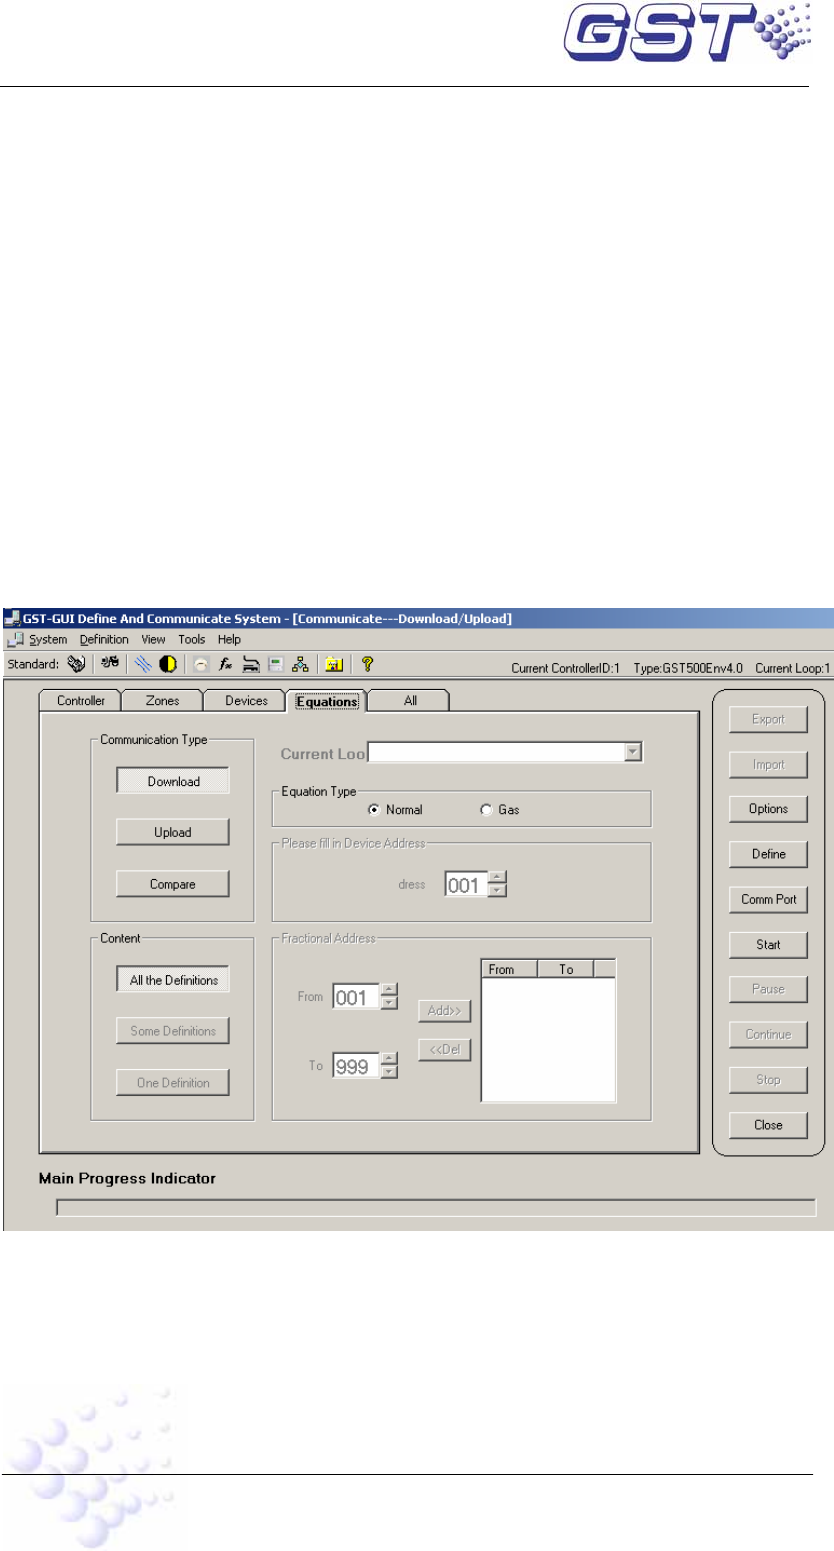
Task: Select the Equations tab
Action: 327,701
